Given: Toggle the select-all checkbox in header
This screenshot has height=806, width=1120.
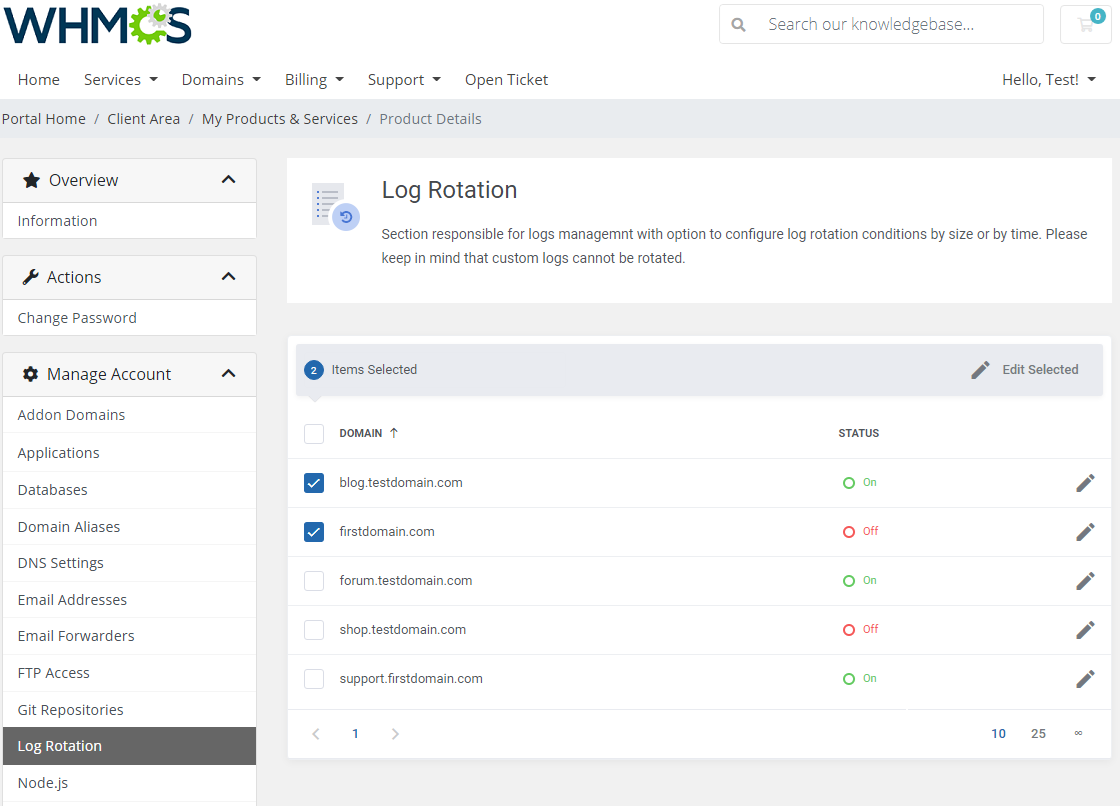Looking at the screenshot, I should pos(314,434).
